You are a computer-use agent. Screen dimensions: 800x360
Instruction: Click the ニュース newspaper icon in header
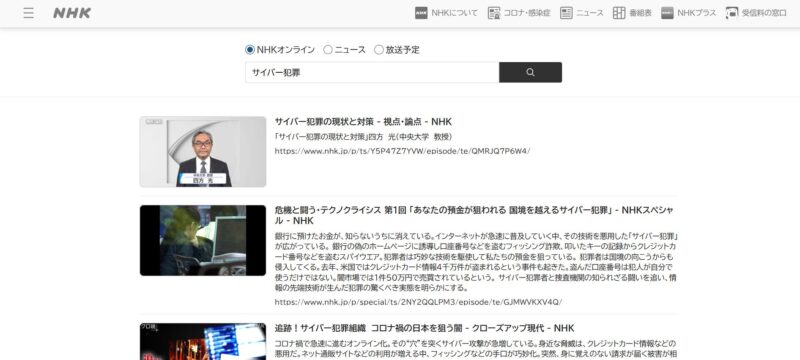point(566,13)
